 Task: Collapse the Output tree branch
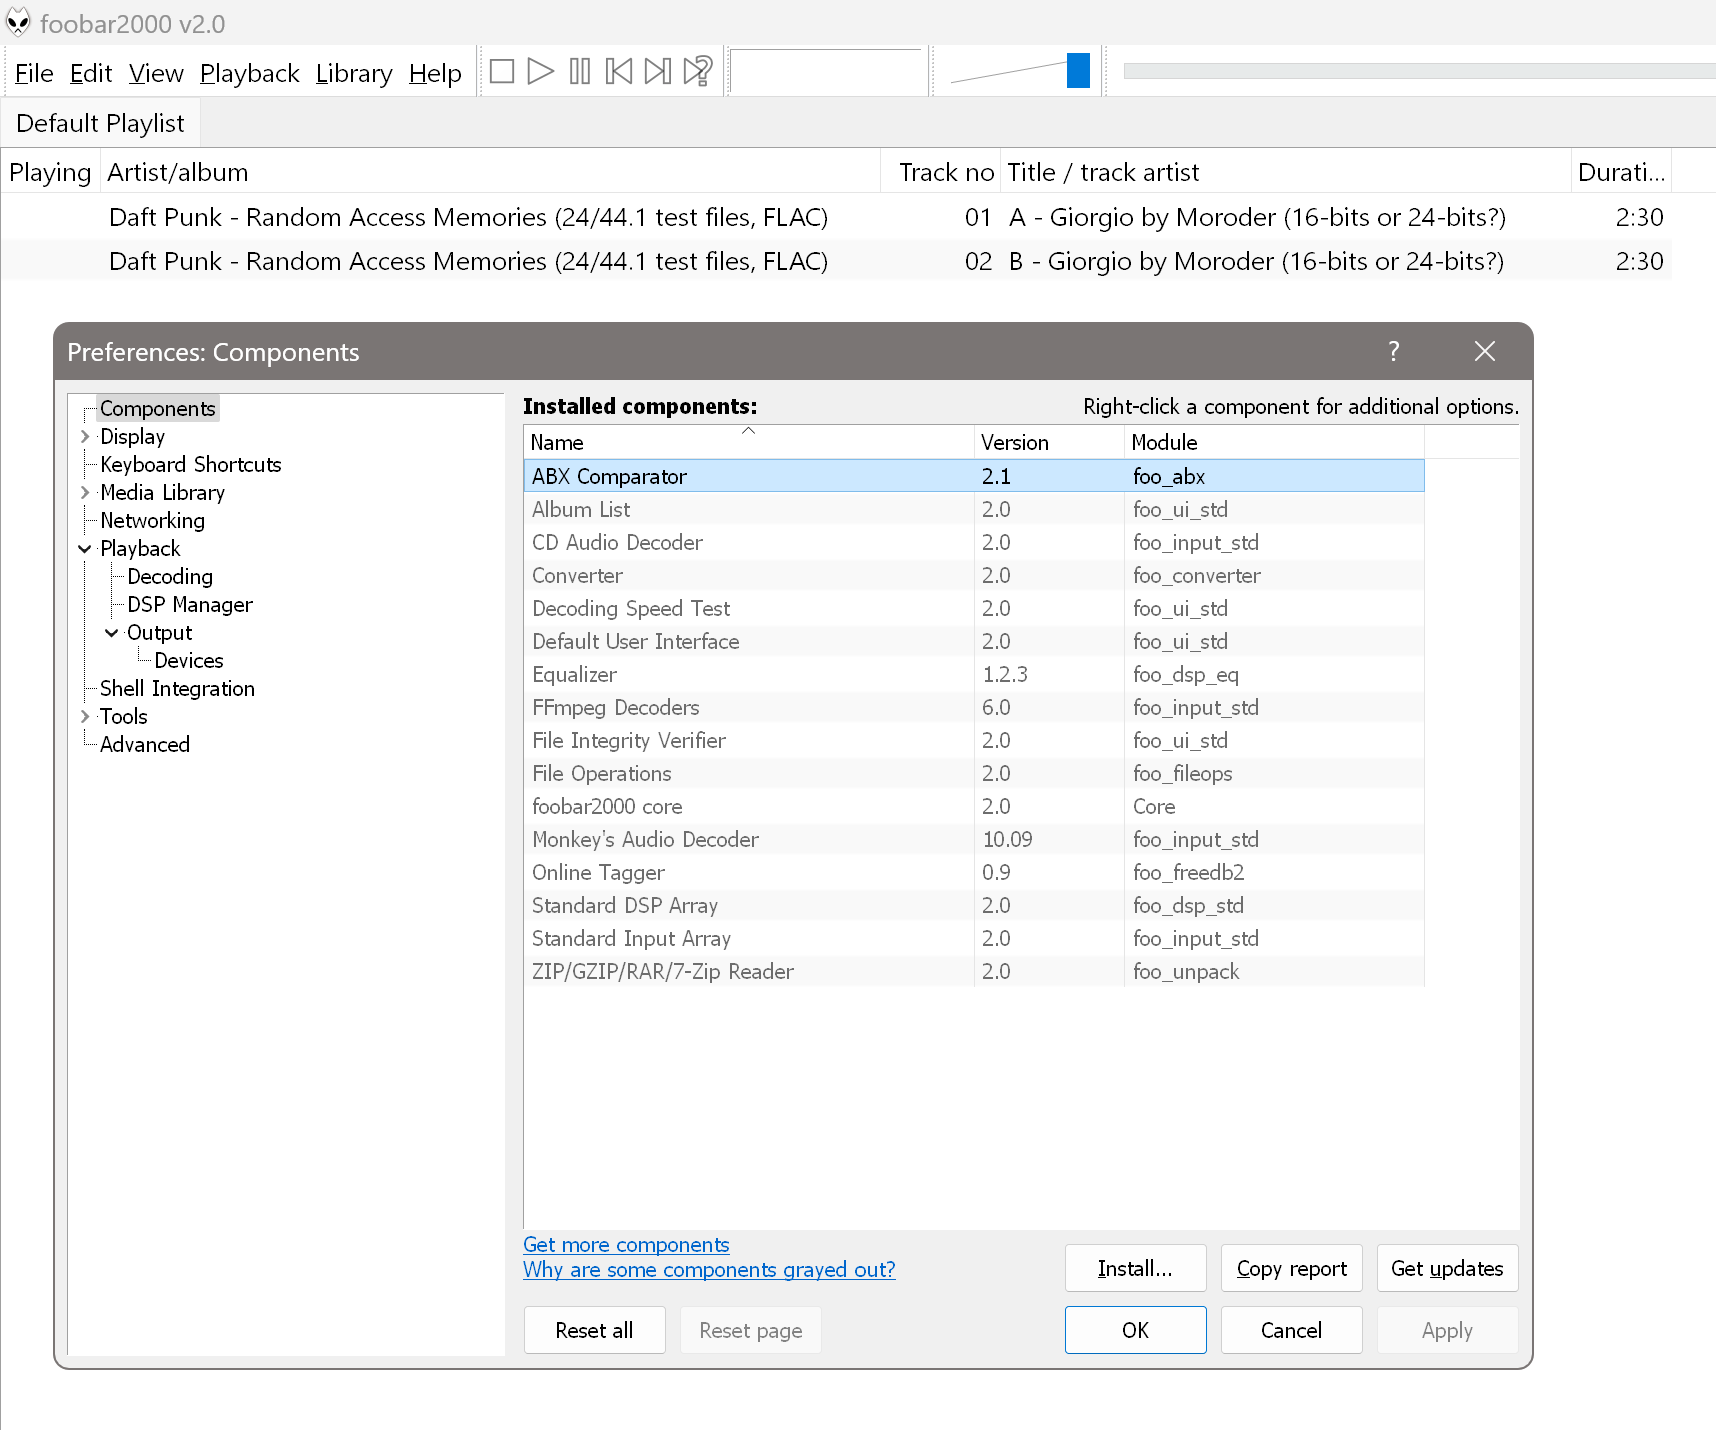tap(111, 632)
